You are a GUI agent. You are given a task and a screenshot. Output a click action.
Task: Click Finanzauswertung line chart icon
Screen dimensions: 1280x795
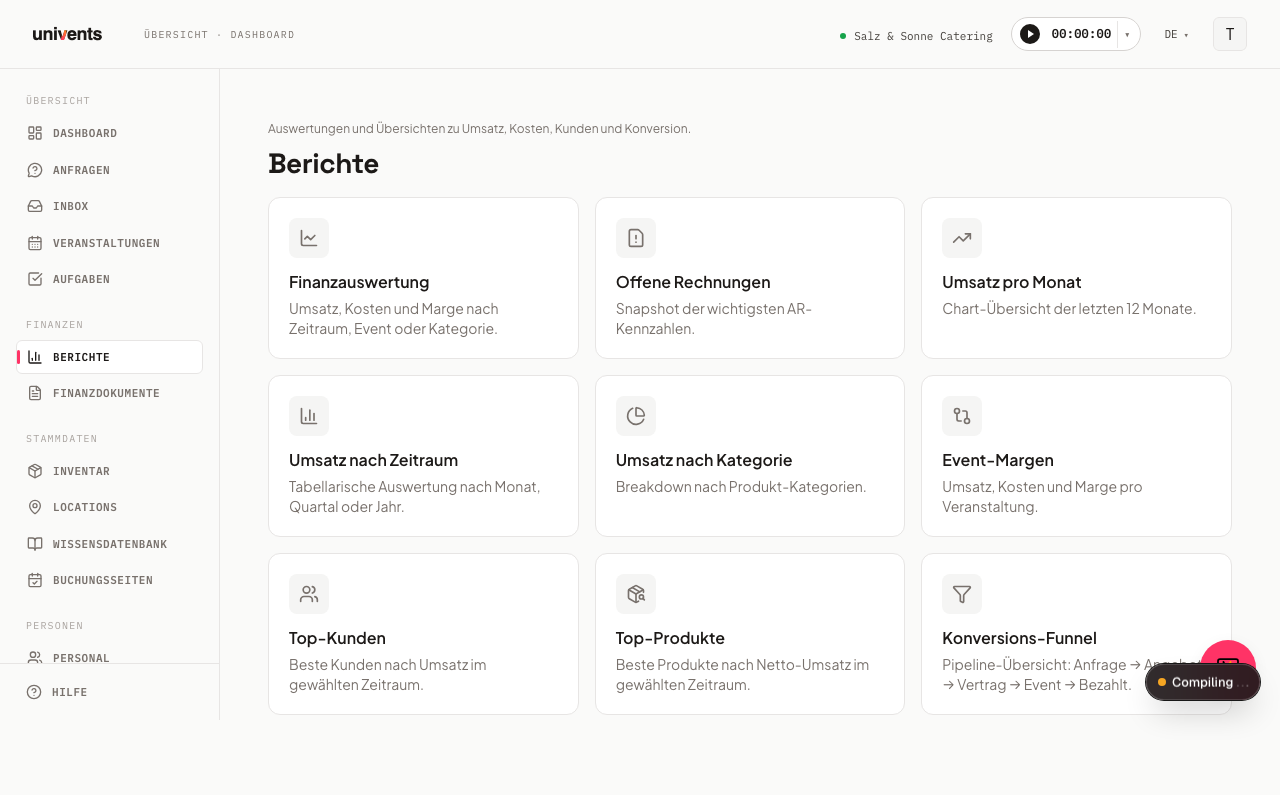(x=309, y=238)
